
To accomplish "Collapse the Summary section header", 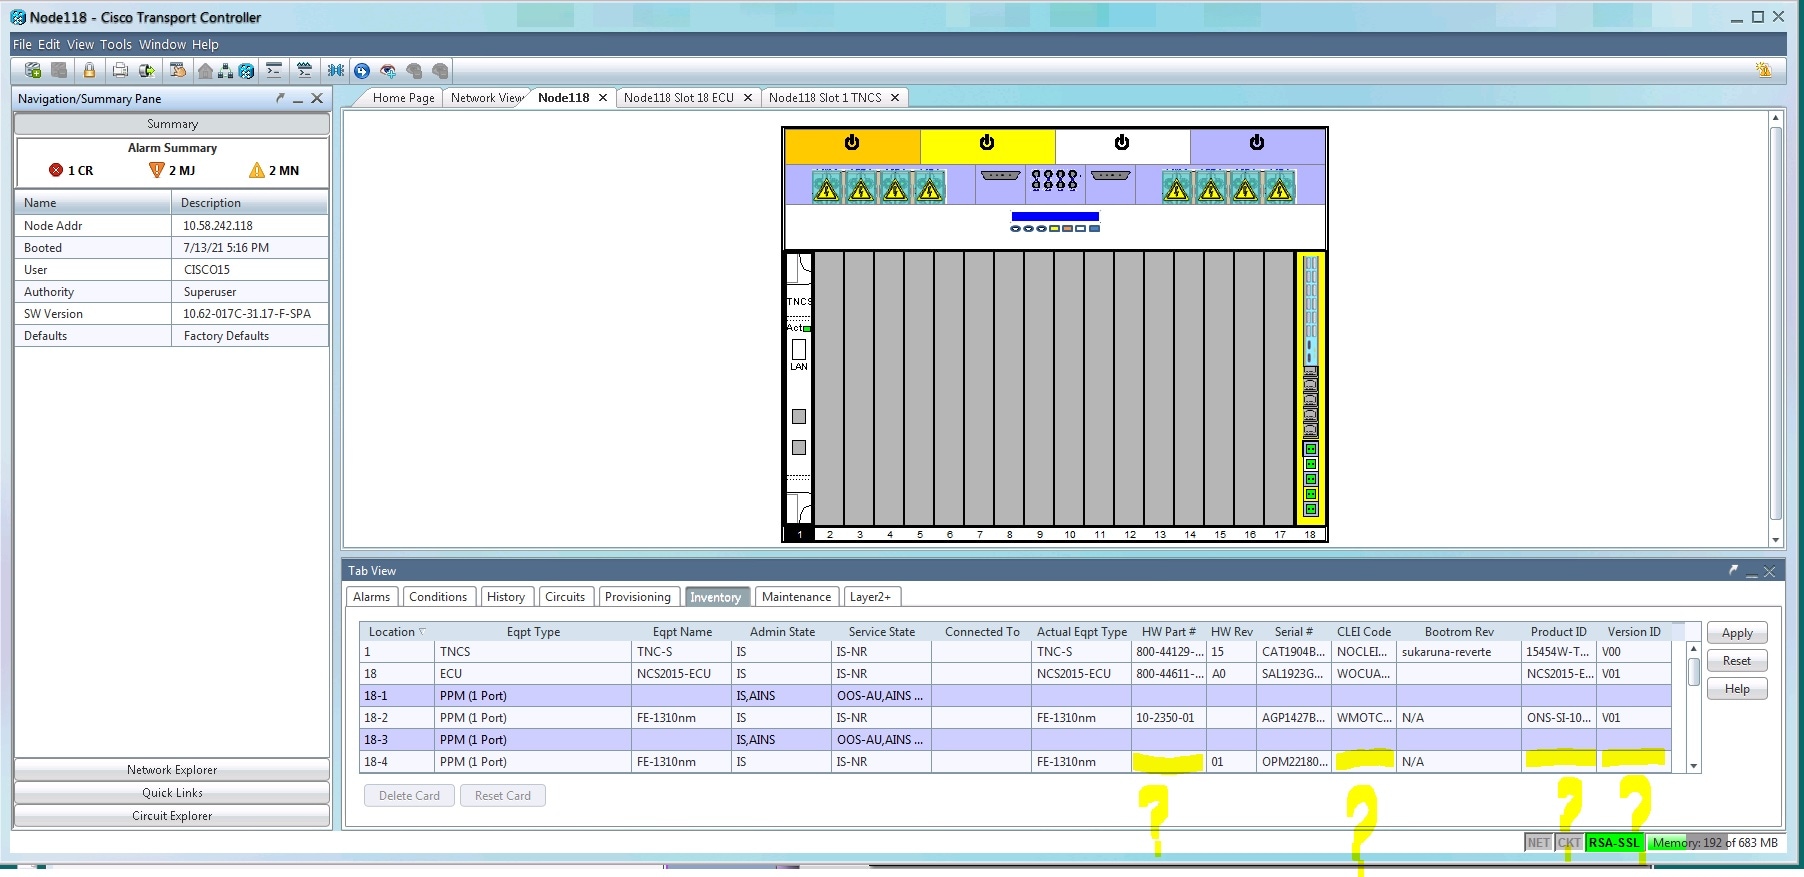I will click(x=172, y=124).
